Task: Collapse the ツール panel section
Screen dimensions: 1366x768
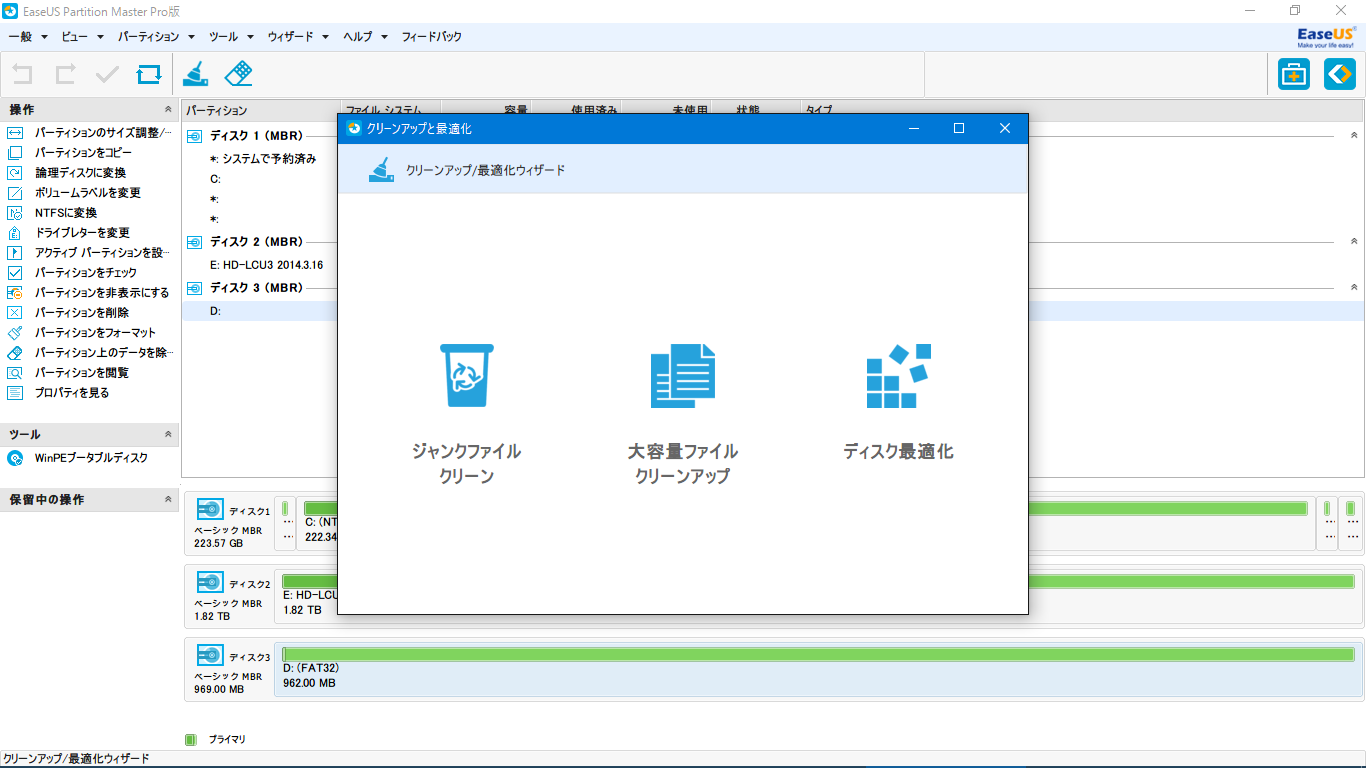Action: tap(168, 435)
